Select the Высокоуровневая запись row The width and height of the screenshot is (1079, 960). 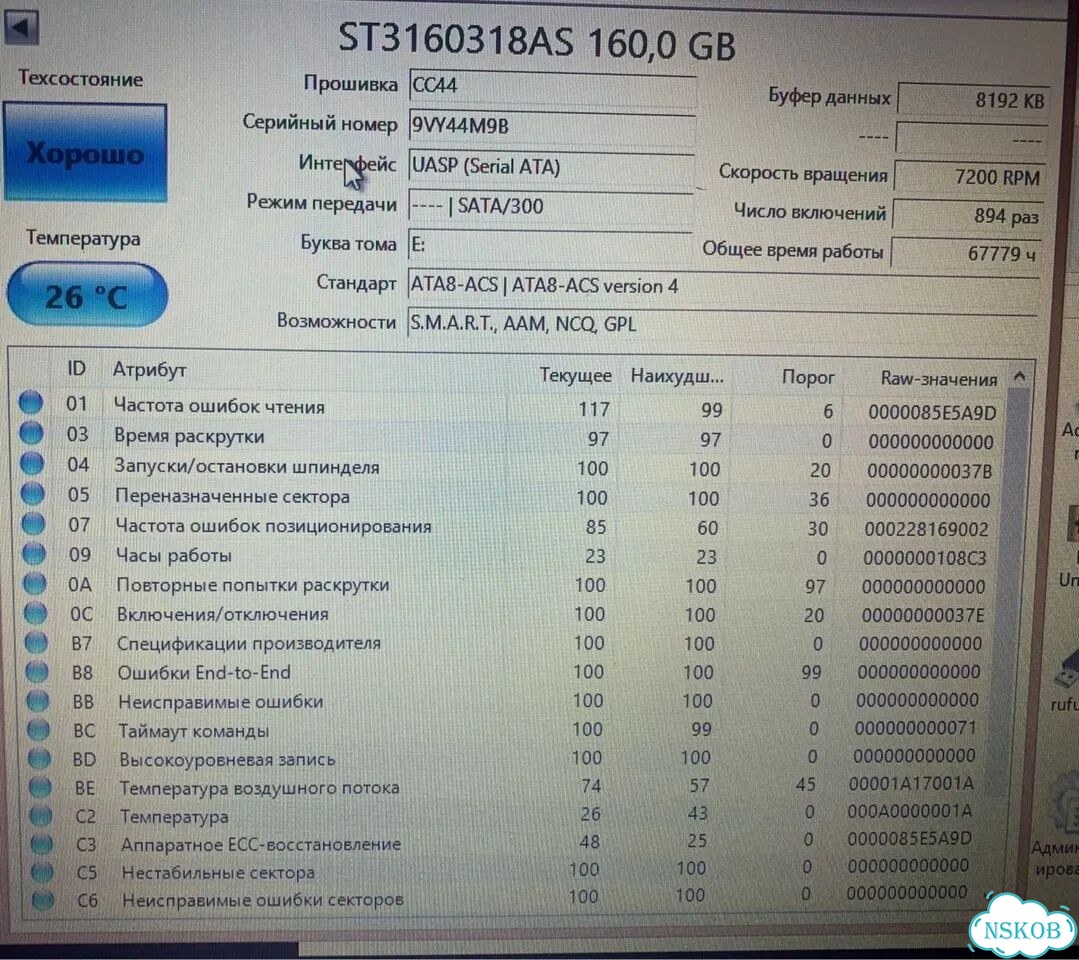click(x=509, y=758)
